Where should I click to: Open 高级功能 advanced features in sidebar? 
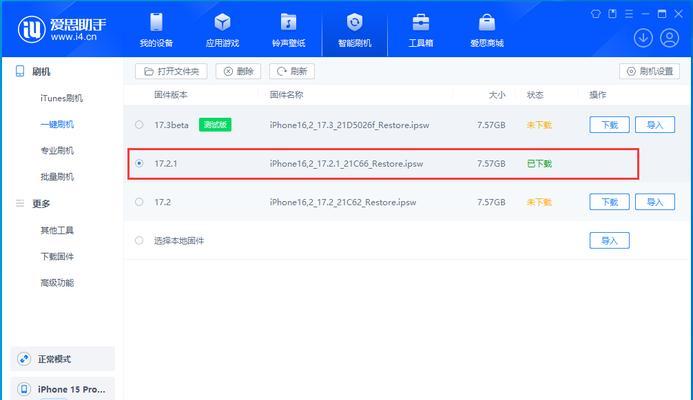57,282
